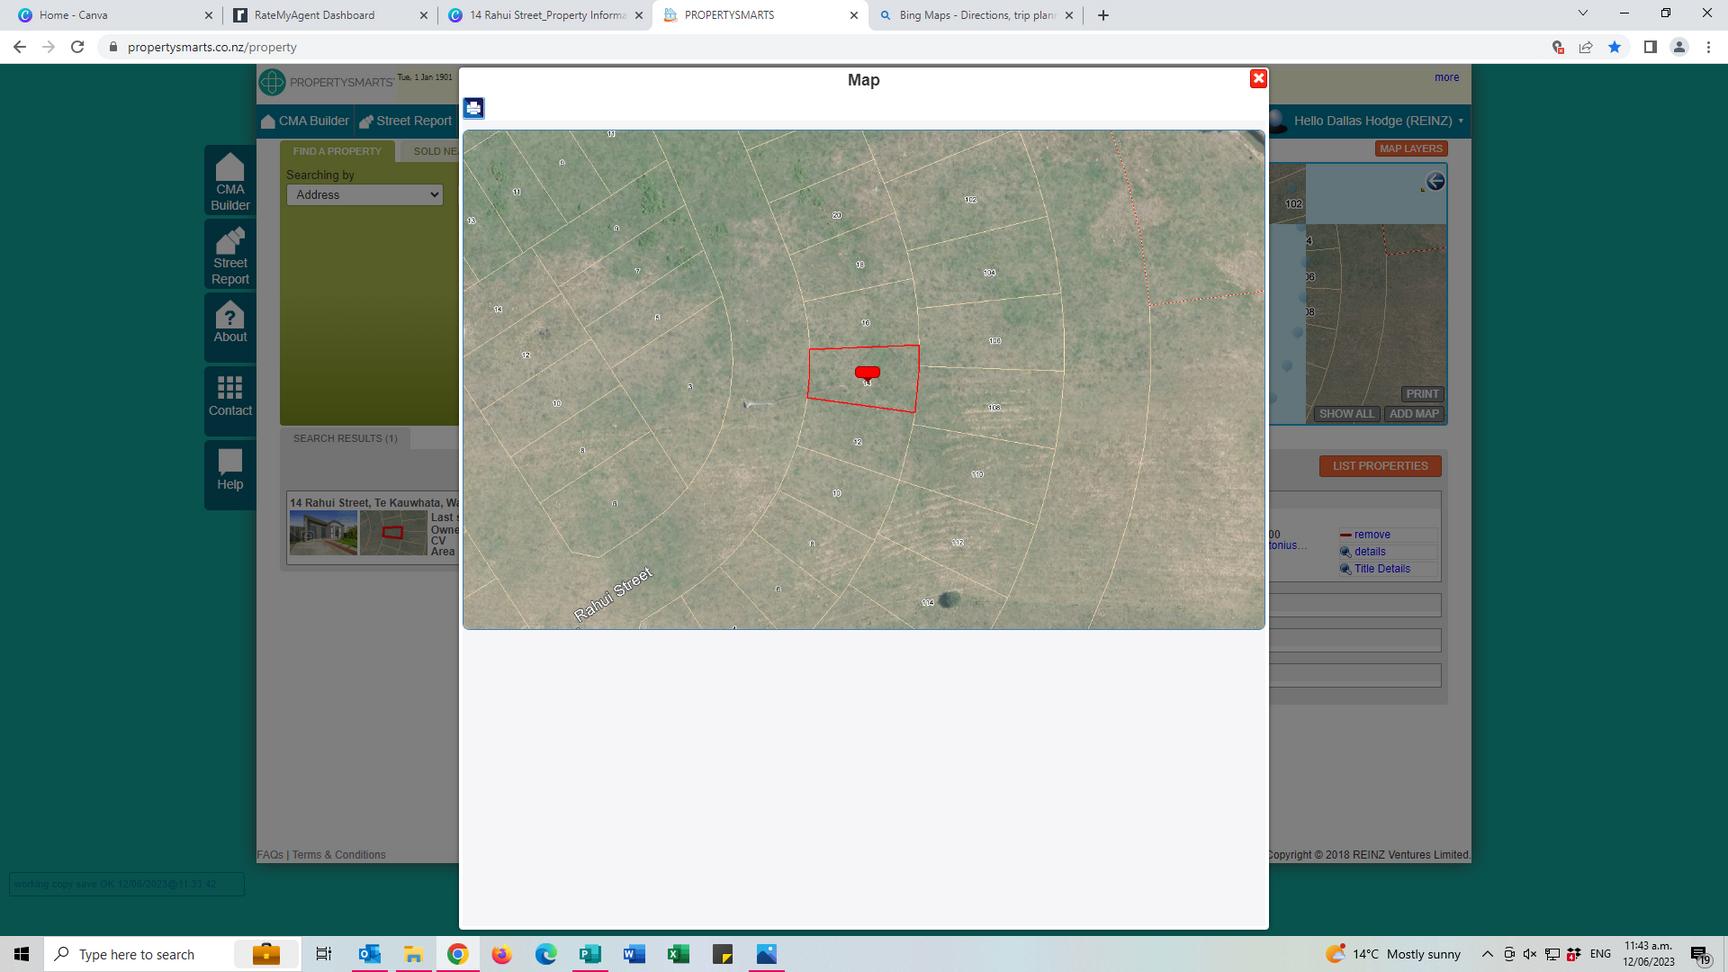1728x972 pixels.
Task: Go back to the previous page
Action: pos(20,47)
